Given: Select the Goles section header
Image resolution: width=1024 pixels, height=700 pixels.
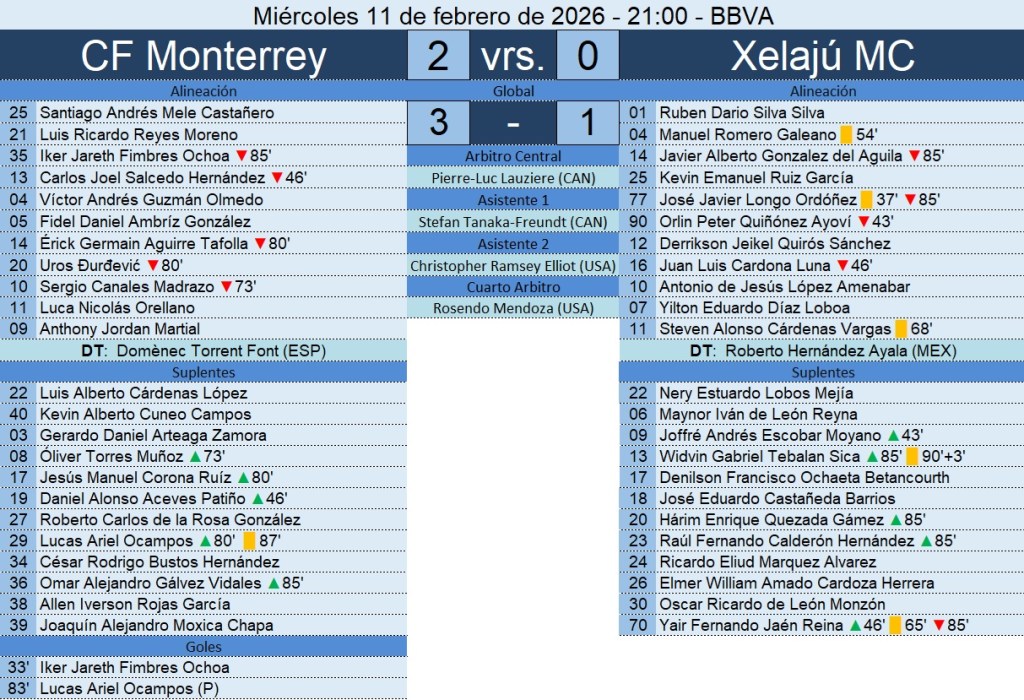Looking at the screenshot, I should click(x=204, y=646).
